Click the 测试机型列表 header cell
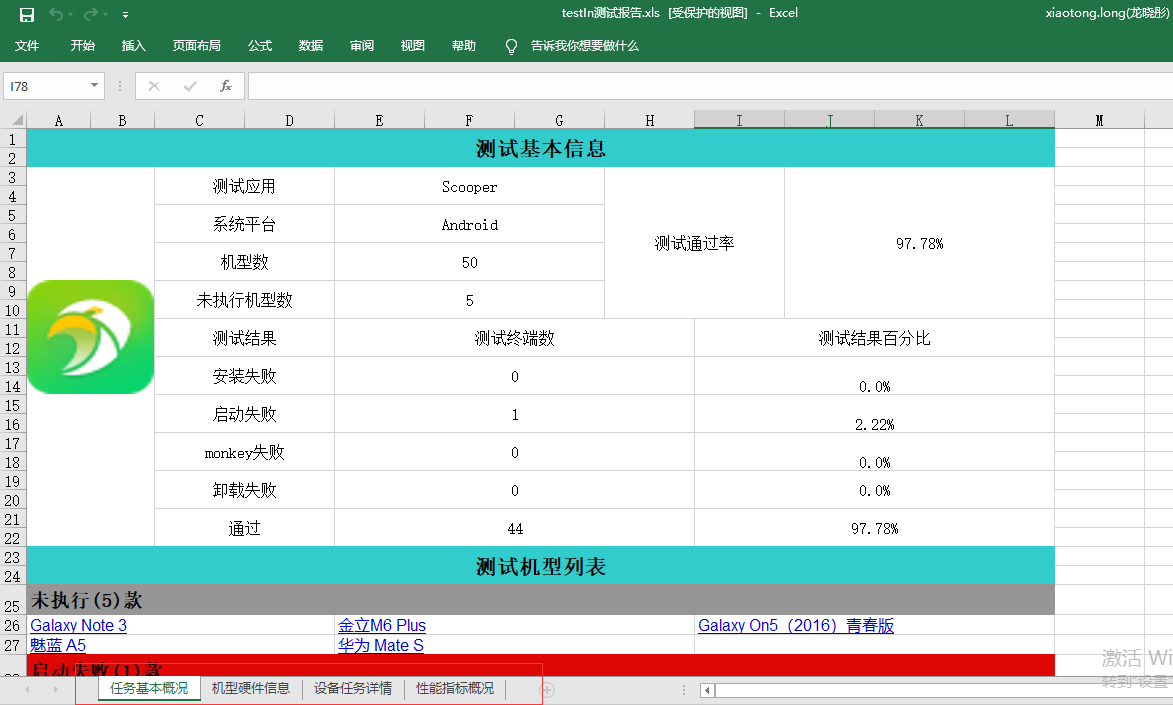 tap(540, 566)
